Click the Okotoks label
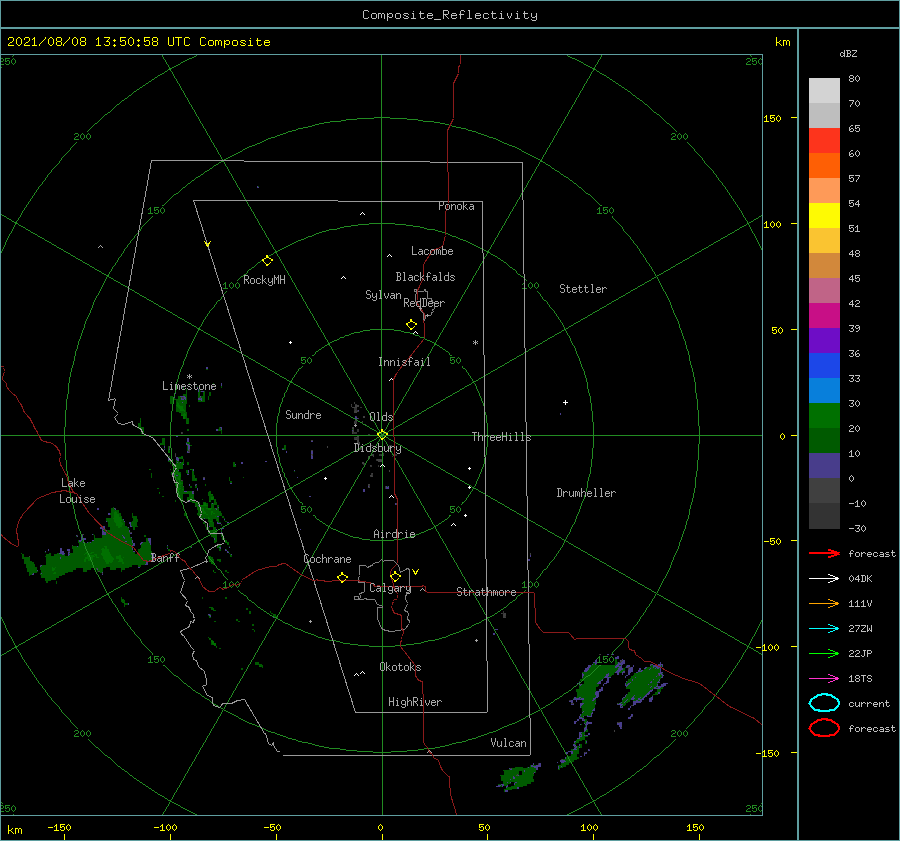Screen dimensions: 900x841 click(x=400, y=667)
